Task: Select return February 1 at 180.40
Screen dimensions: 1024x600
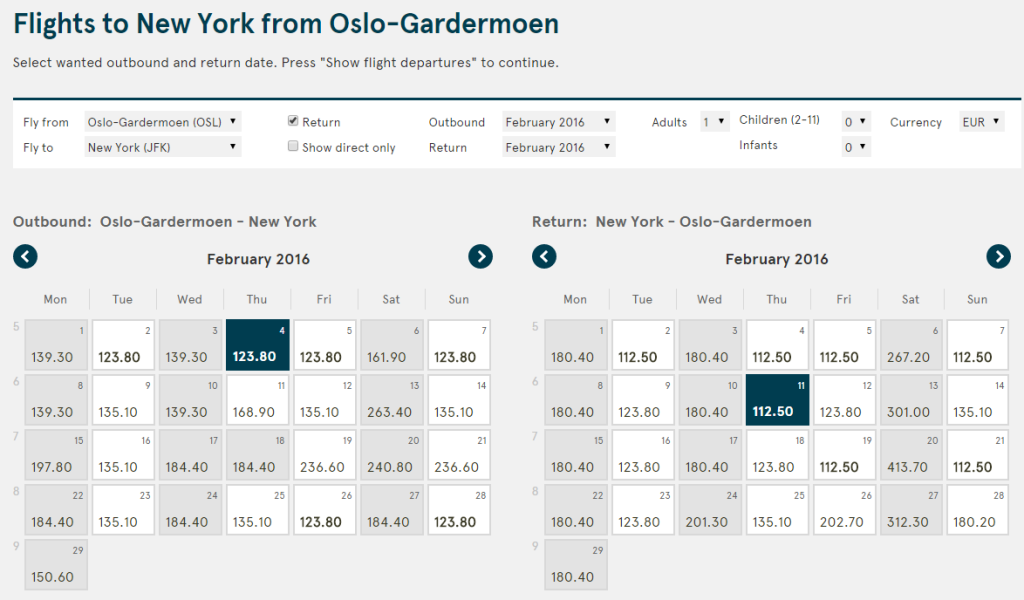Action: (x=576, y=345)
